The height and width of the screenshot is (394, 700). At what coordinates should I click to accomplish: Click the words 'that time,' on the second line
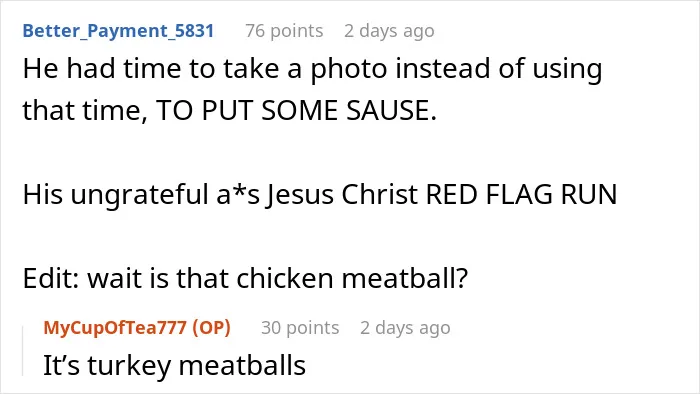click(85, 111)
